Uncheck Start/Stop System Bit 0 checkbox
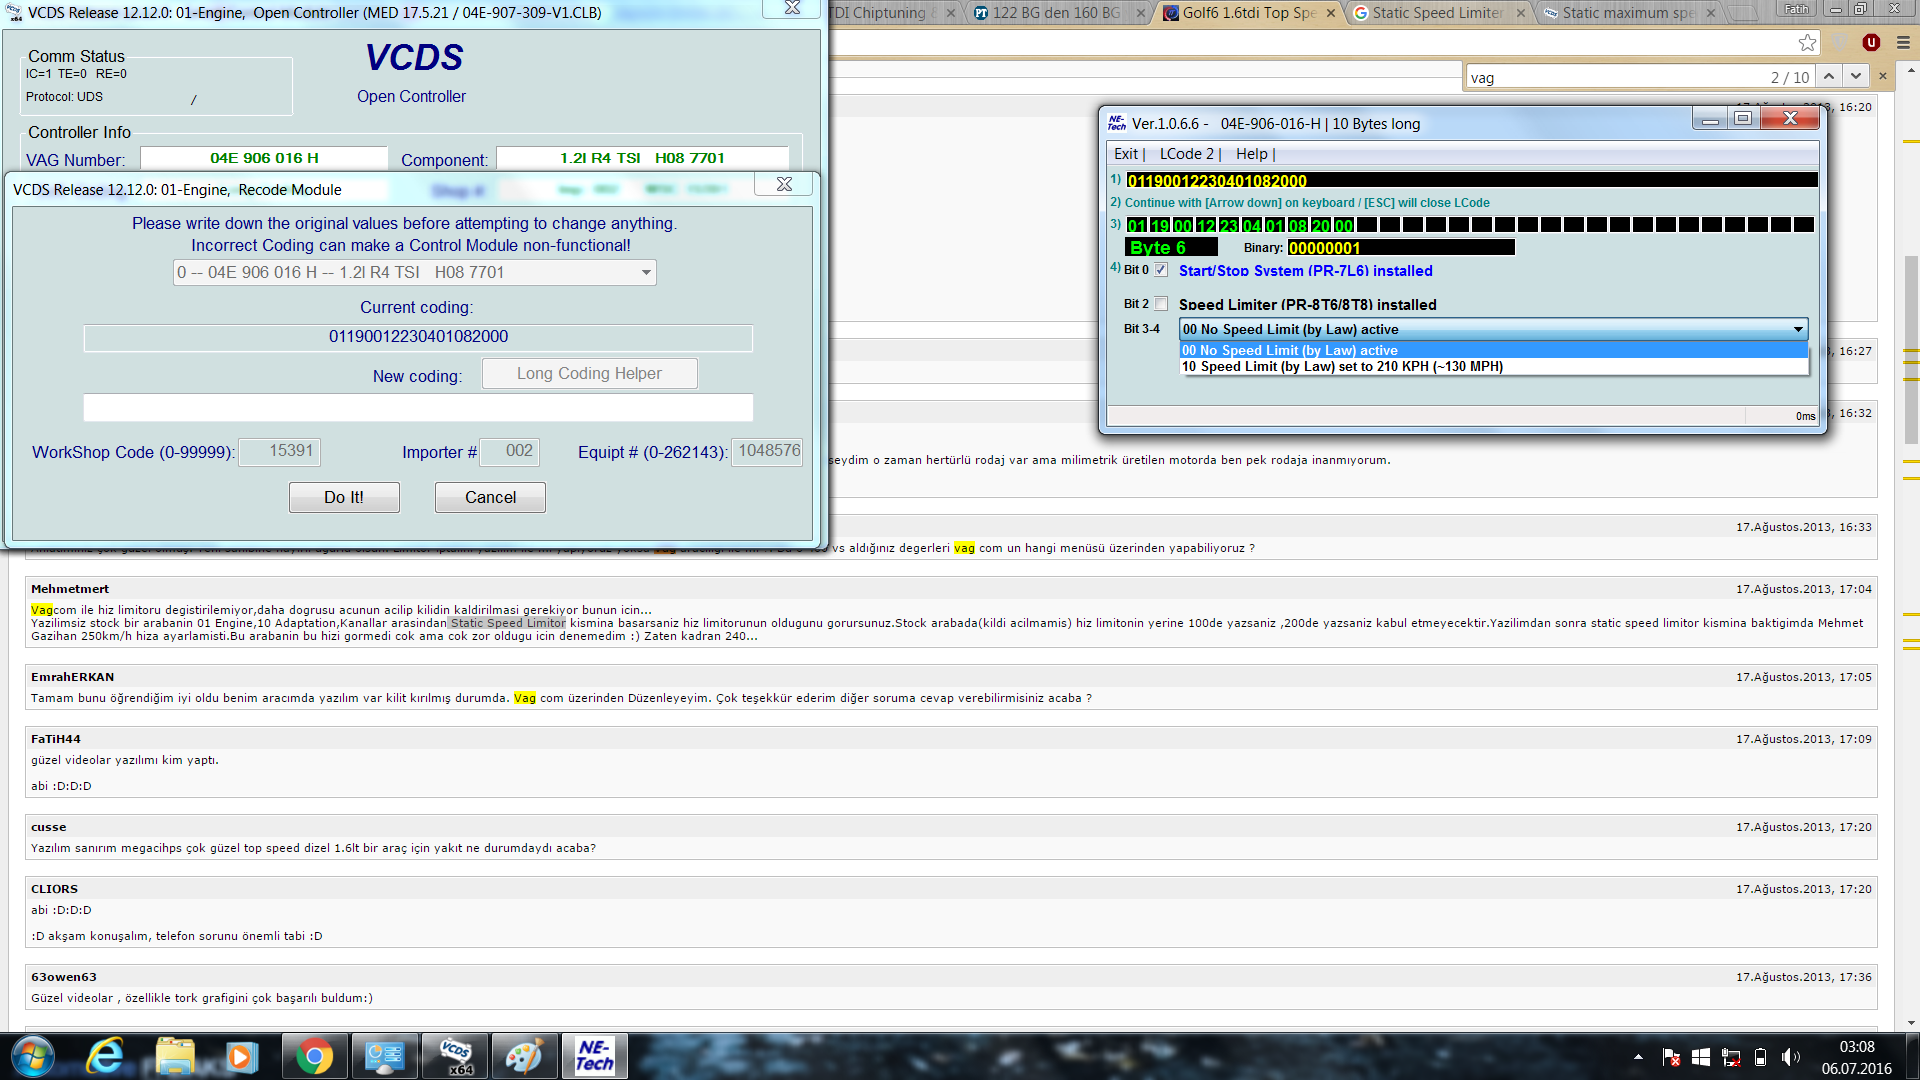Screen dimensions: 1920x1080 [1161, 270]
